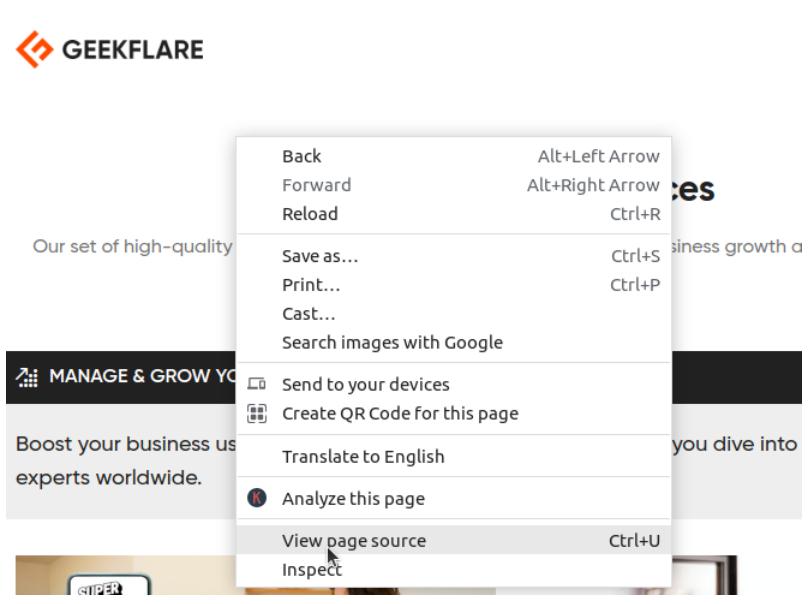Click the 'Boost your business' description text

pos(120,443)
